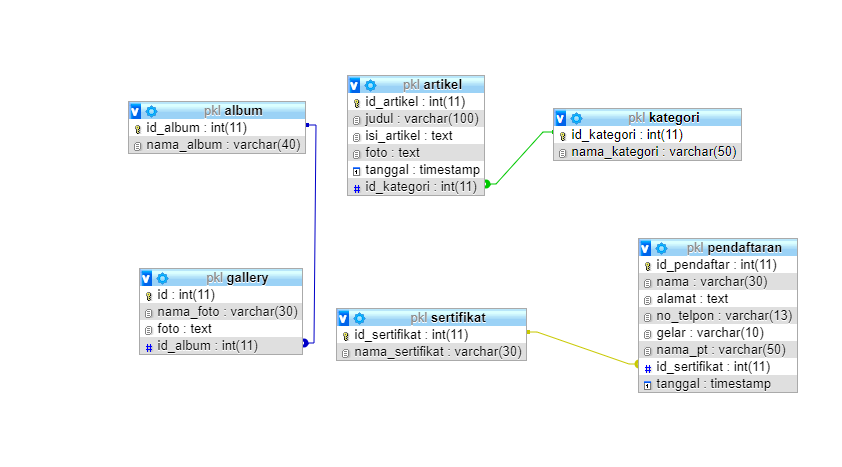Click the sertifikat table's gear icon

[359, 318]
